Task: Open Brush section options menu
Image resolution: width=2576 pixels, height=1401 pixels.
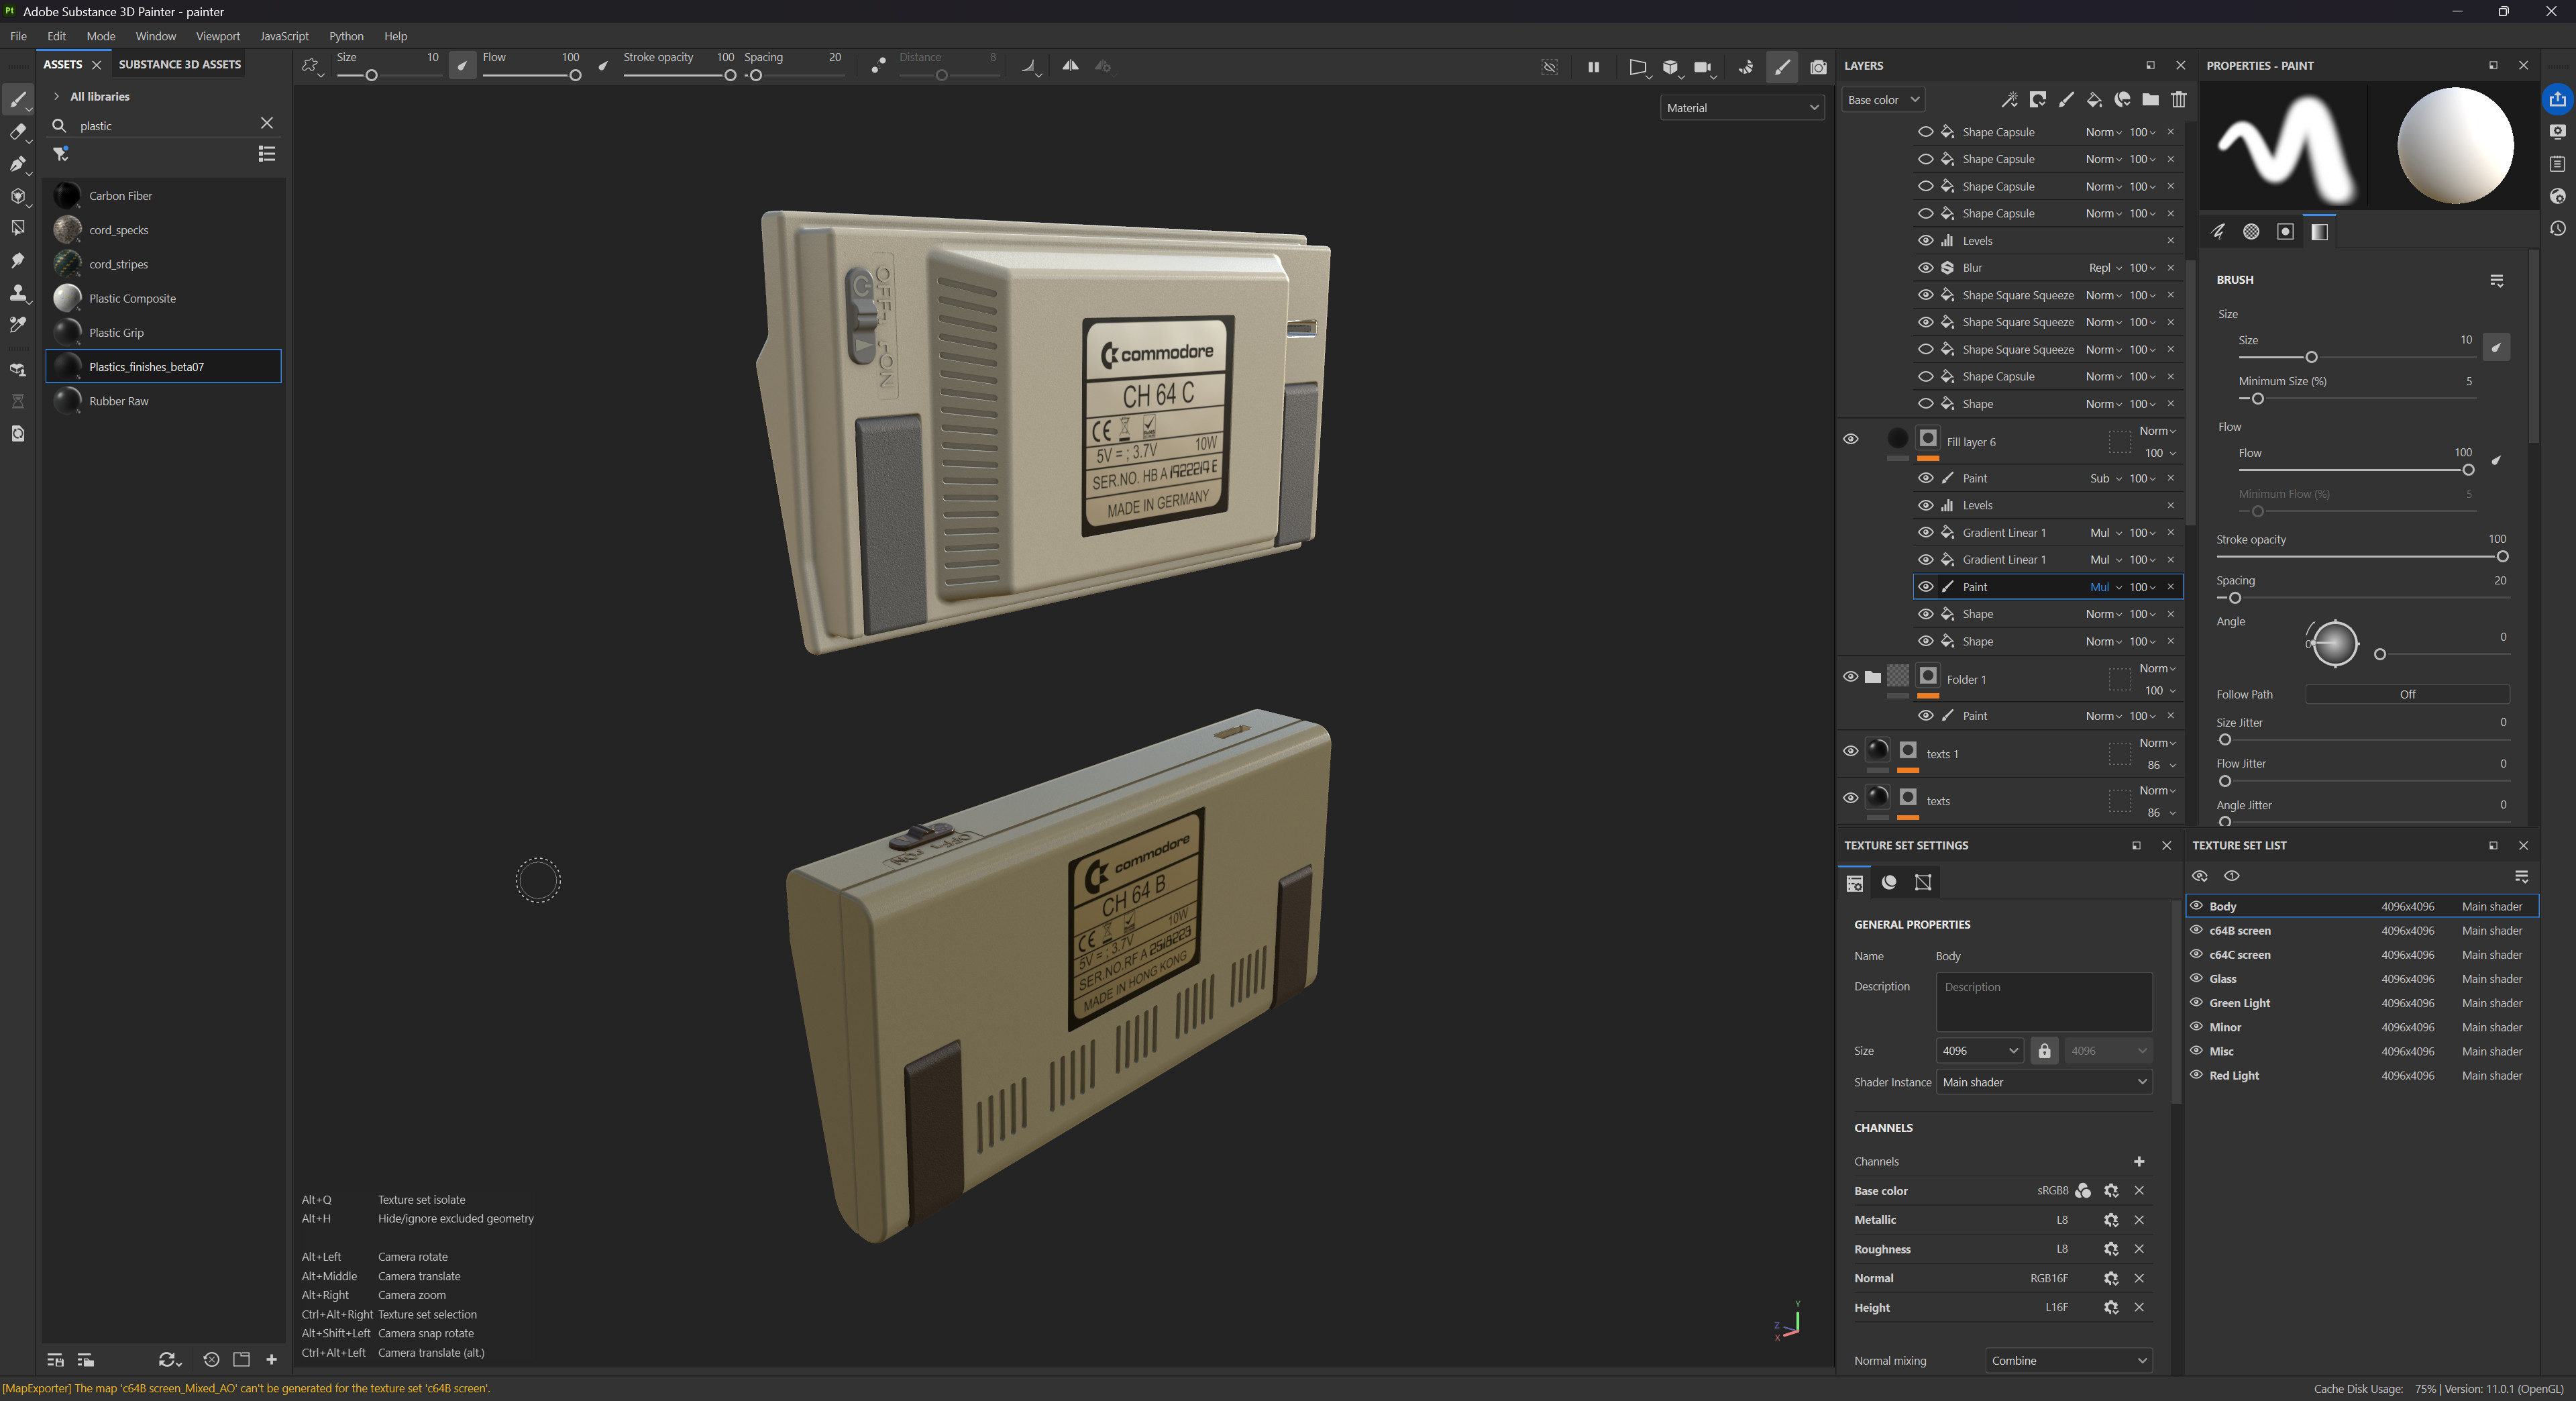Action: coord(2496,281)
